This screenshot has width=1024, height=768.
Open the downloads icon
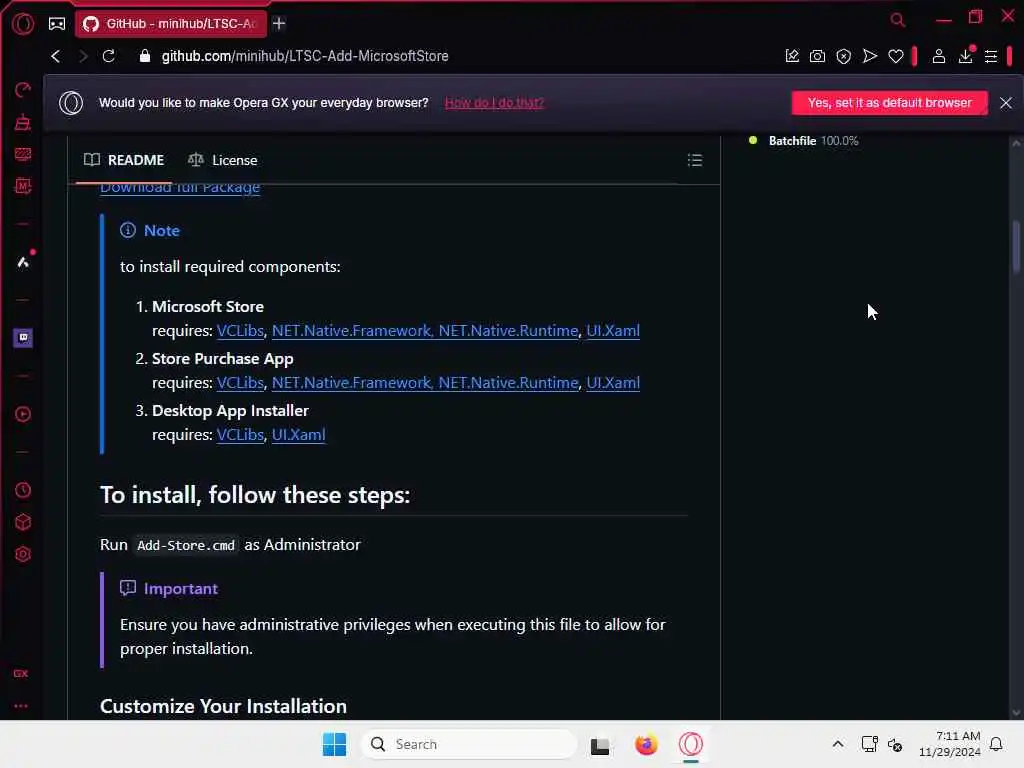(965, 56)
